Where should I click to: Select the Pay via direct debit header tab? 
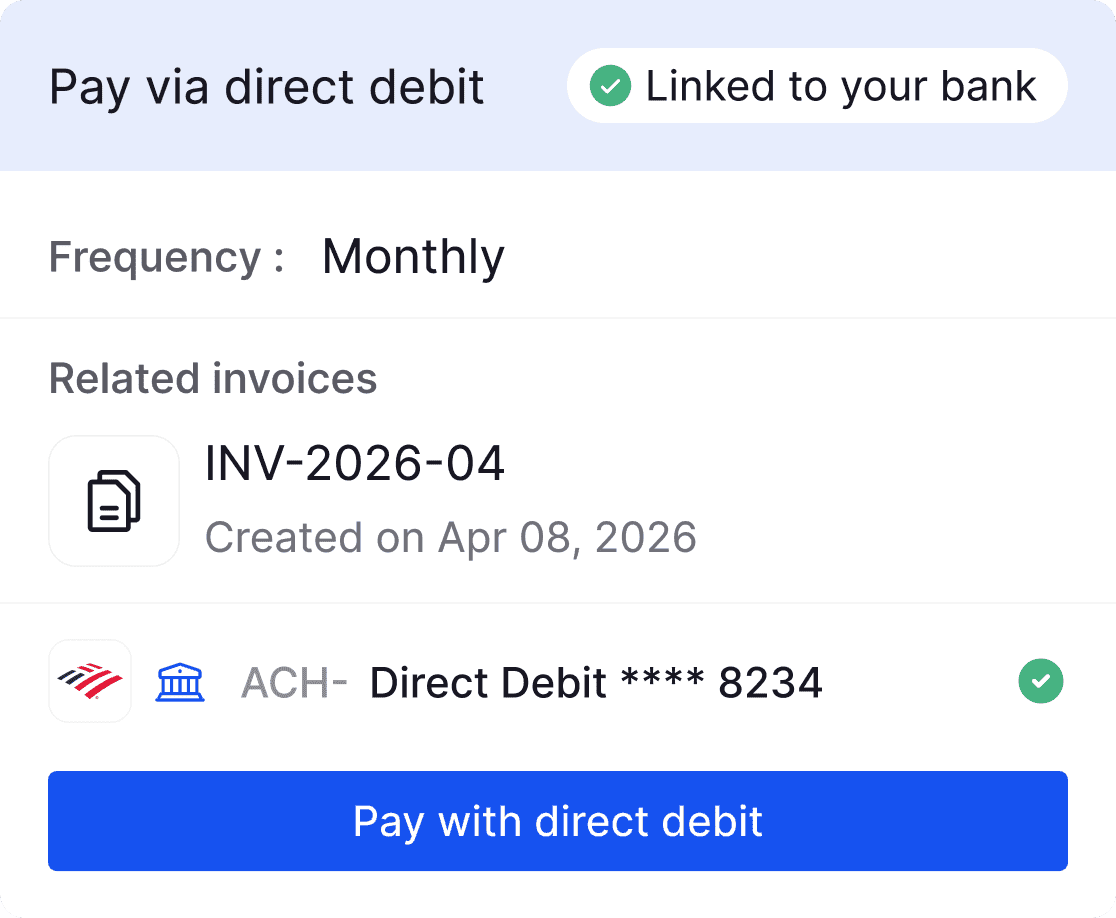tap(266, 86)
